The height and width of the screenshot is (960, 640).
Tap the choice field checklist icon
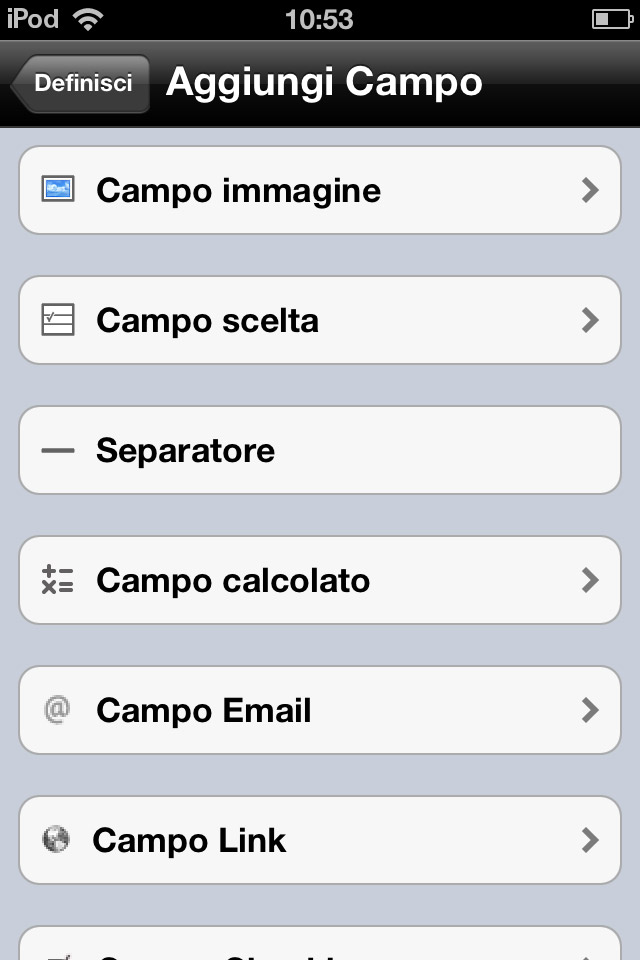click(x=58, y=320)
